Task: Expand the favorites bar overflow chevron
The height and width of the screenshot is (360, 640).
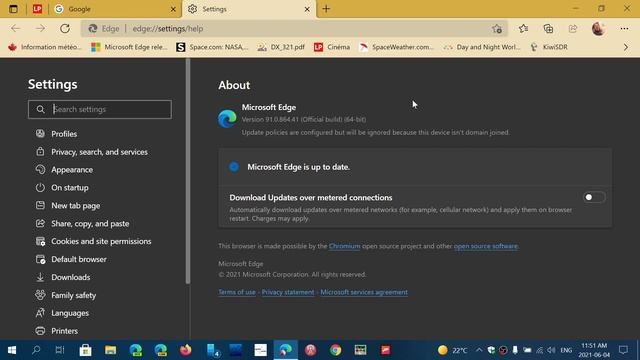Action: (626, 47)
